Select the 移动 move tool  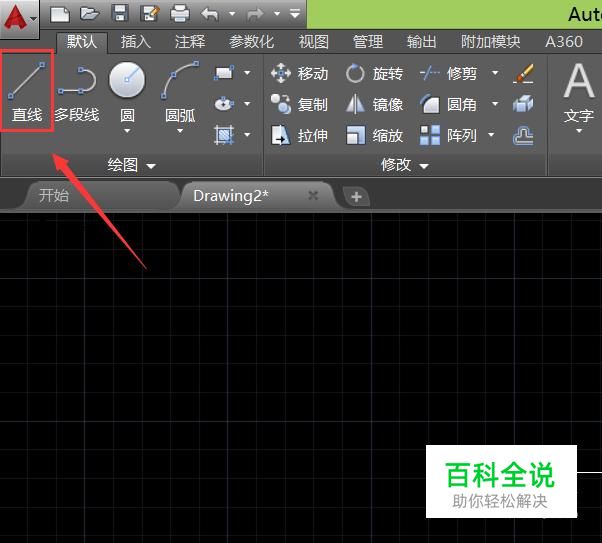299,73
